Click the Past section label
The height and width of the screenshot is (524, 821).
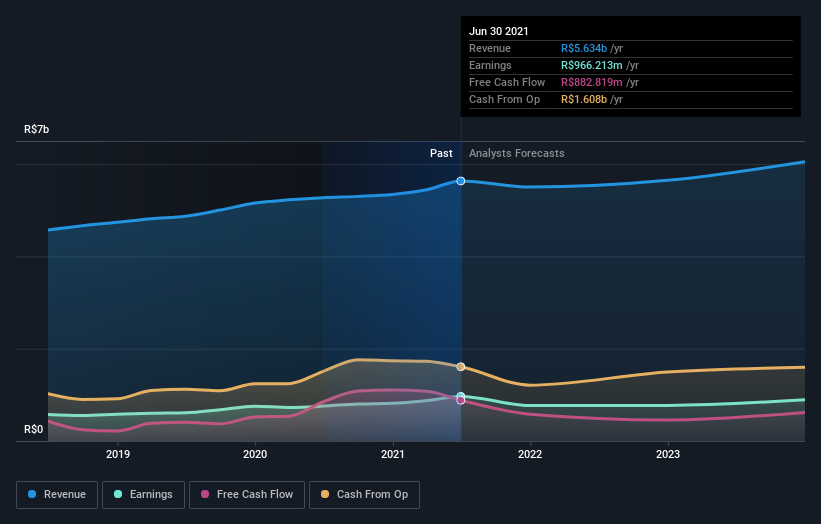tap(441, 153)
